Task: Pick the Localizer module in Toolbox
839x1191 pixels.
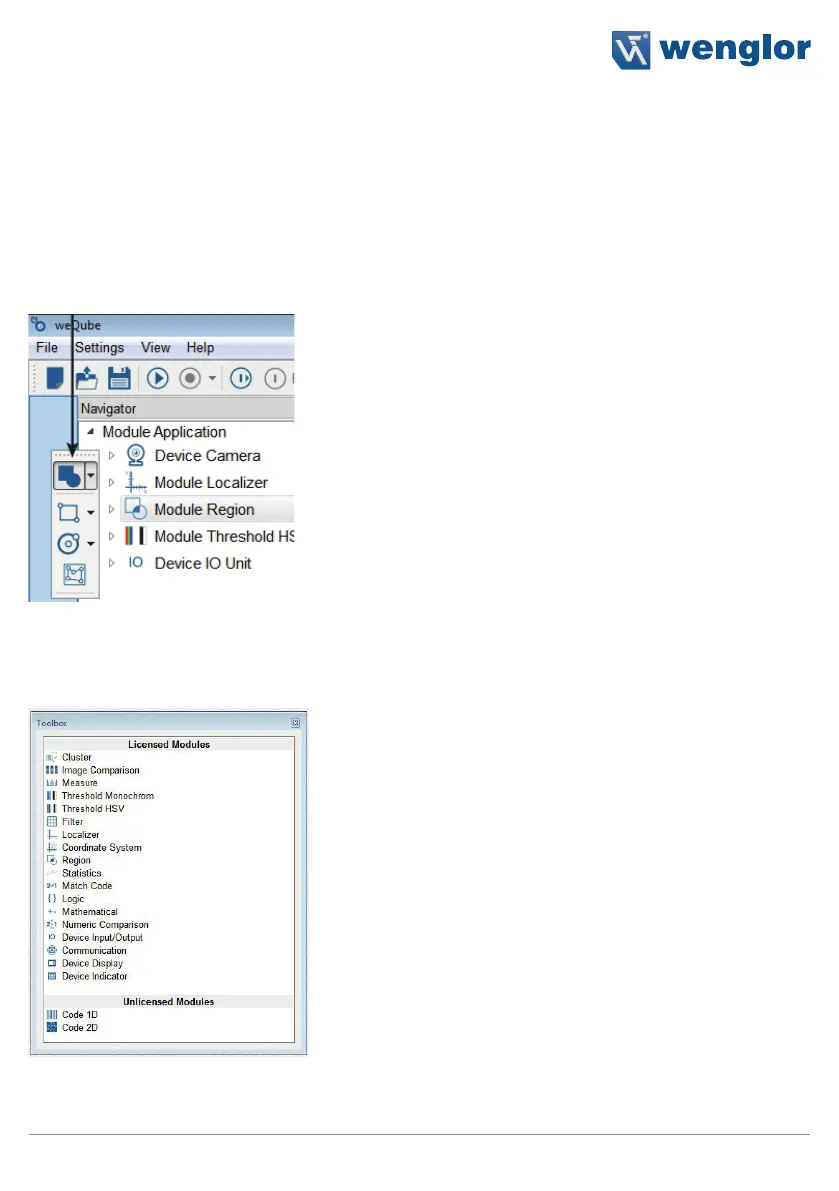Action: pyautogui.click(x=80, y=835)
